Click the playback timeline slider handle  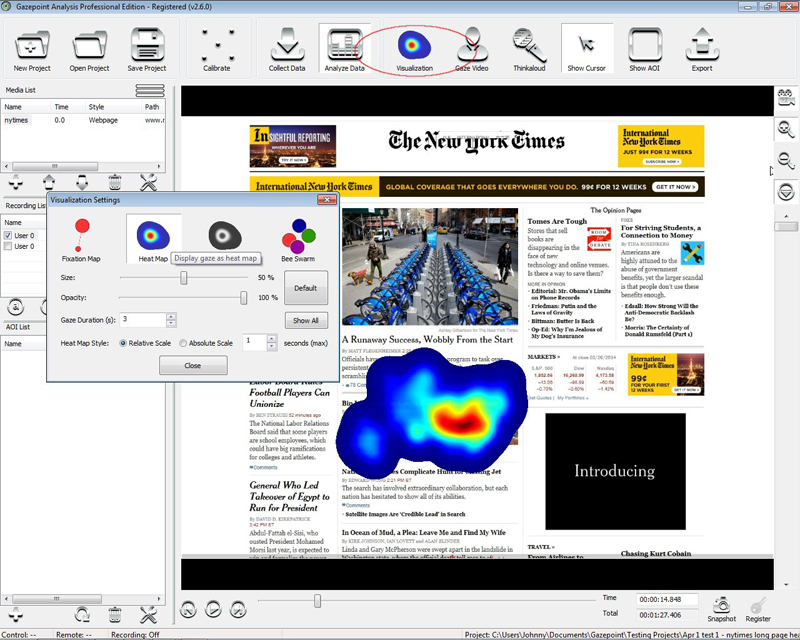pyautogui.click(x=317, y=601)
